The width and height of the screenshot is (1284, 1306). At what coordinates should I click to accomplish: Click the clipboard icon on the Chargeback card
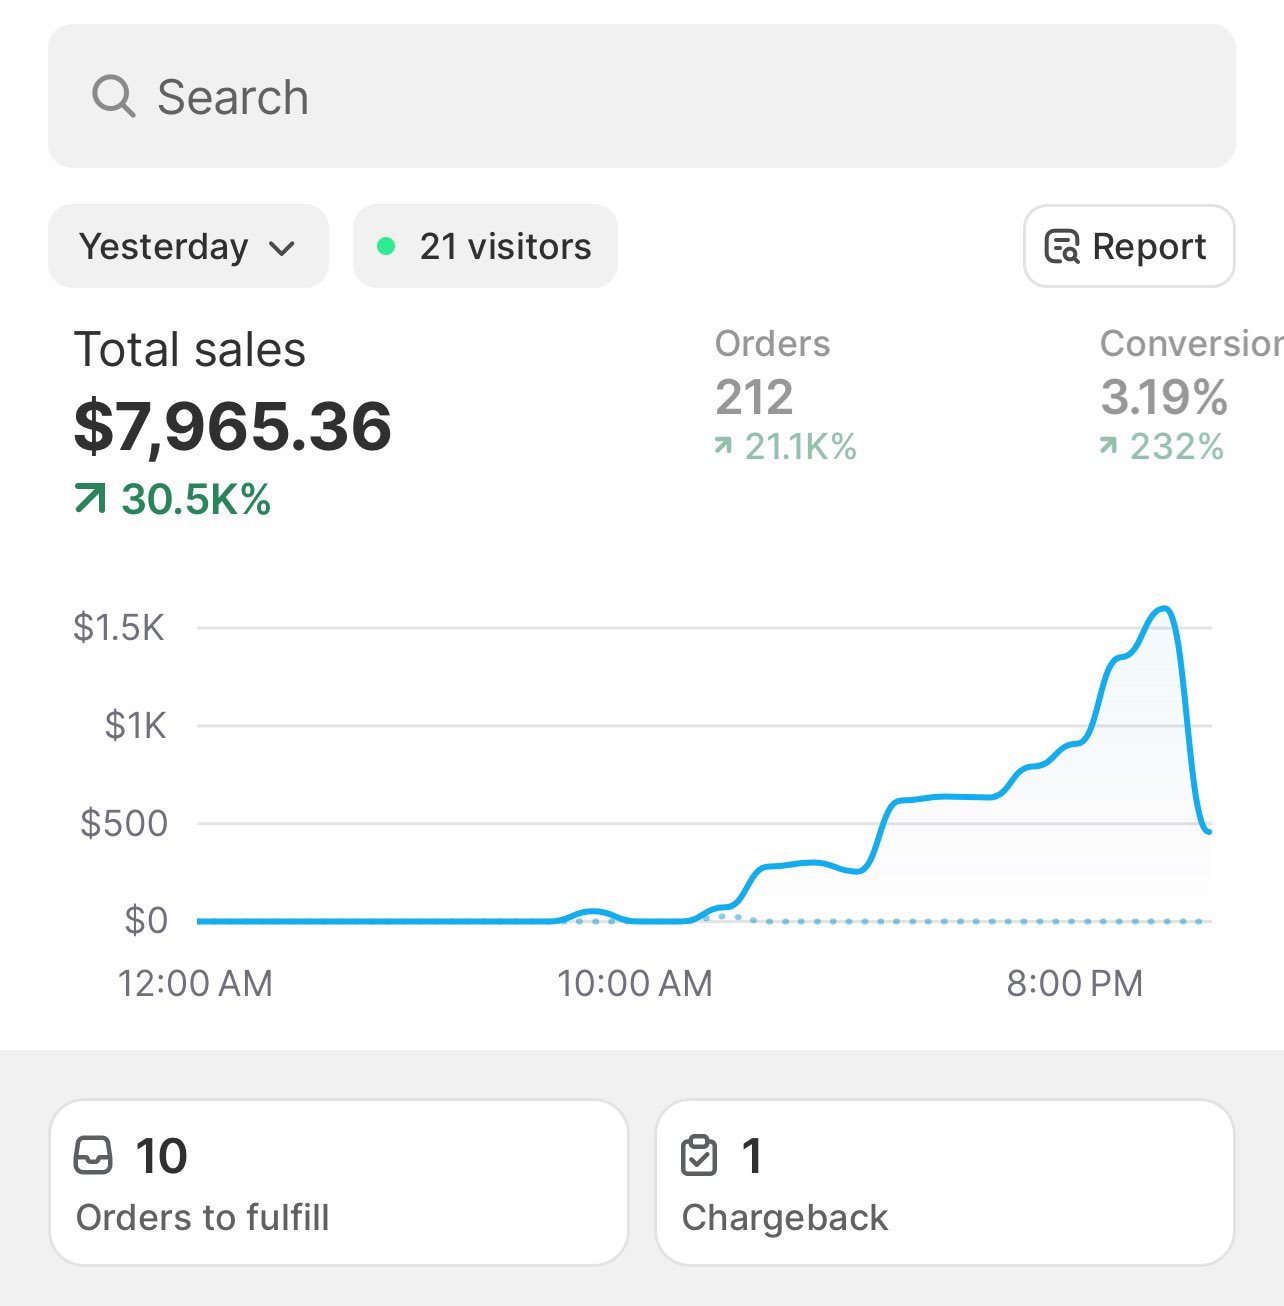coord(699,1156)
